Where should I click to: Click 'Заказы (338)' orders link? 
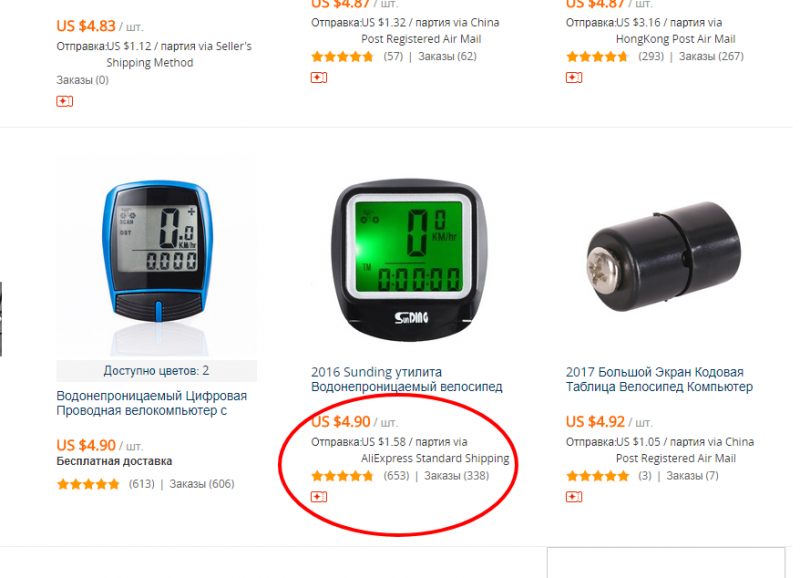(457, 476)
